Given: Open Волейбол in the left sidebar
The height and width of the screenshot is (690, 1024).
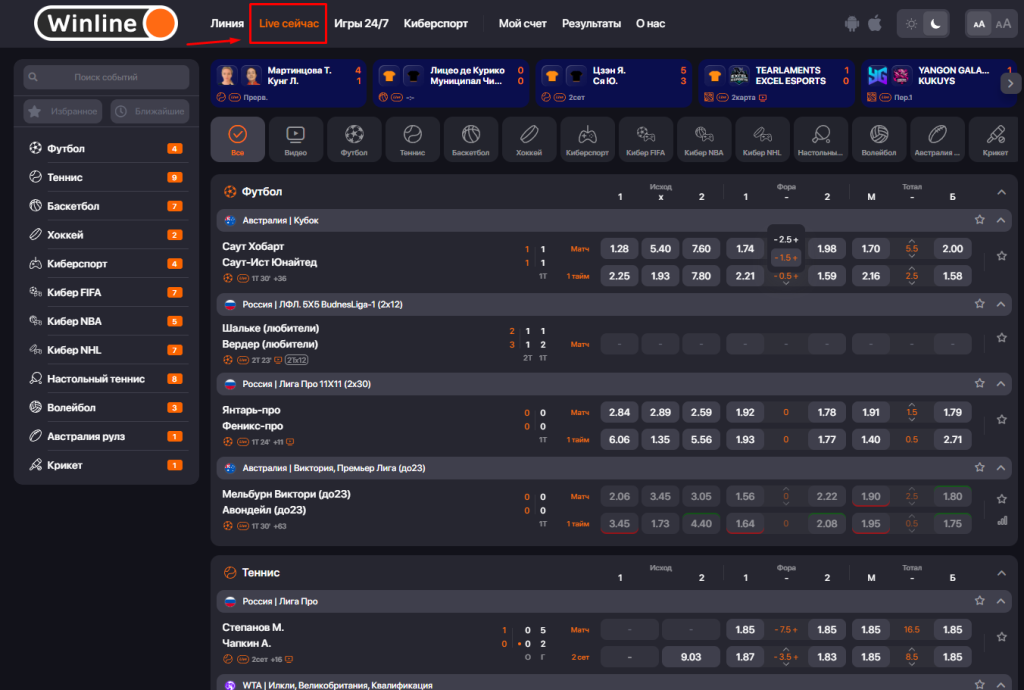Looking at the screenshot, I should [x=106, y=408].
